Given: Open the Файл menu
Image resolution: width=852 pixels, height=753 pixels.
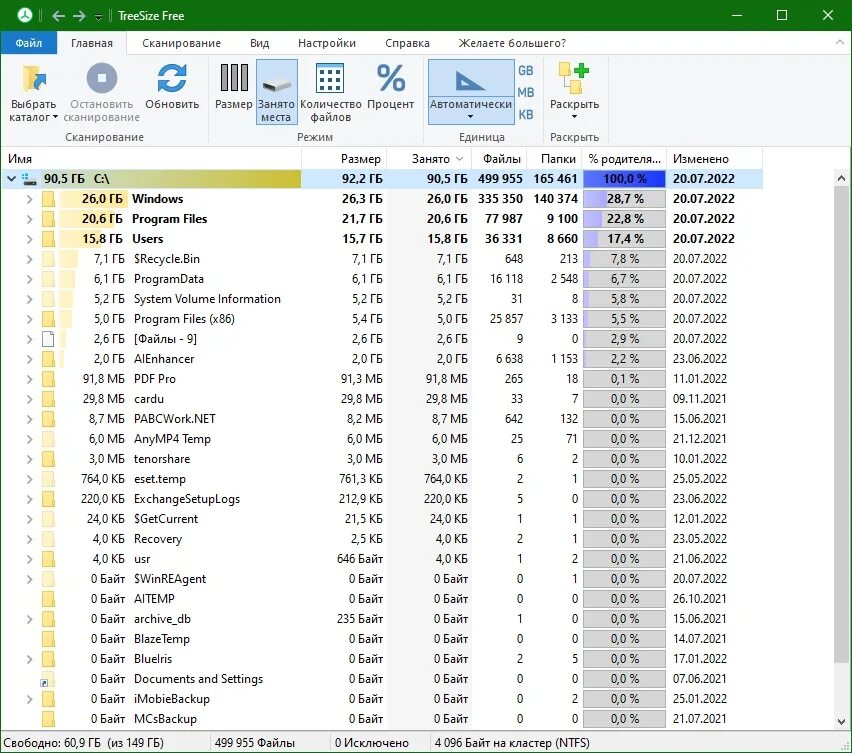Looking at the screenshot, I should [x=28, y=43].
